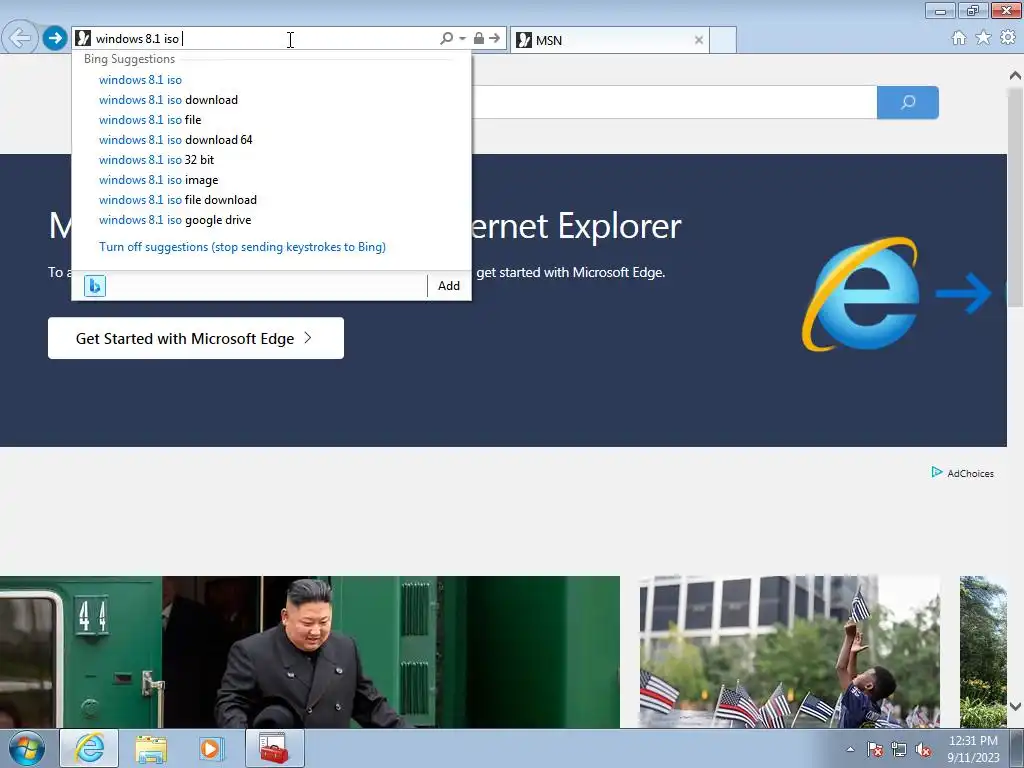Go back with the browser Back arrow
This screenshot has height=768, width=1024.
[x=20, y=38]
